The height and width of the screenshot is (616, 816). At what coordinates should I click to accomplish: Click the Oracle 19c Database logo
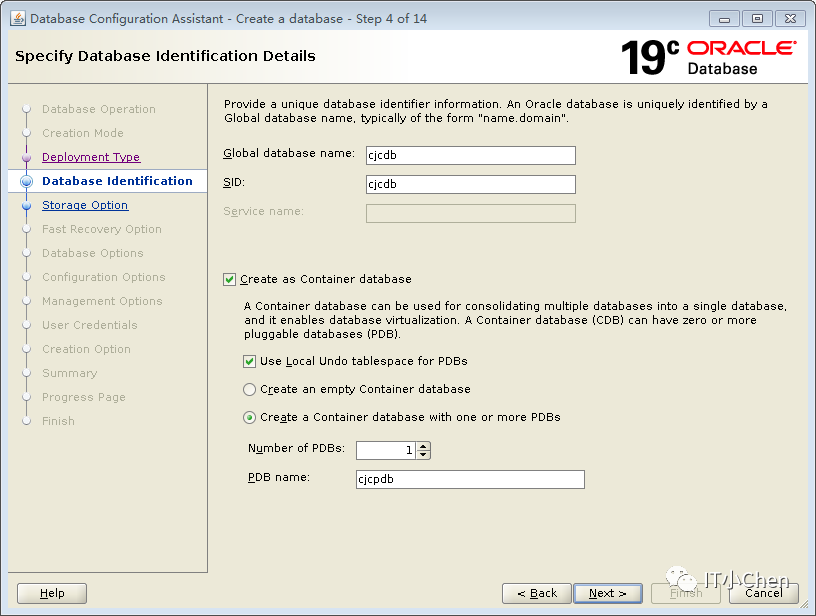click(708, 58)
